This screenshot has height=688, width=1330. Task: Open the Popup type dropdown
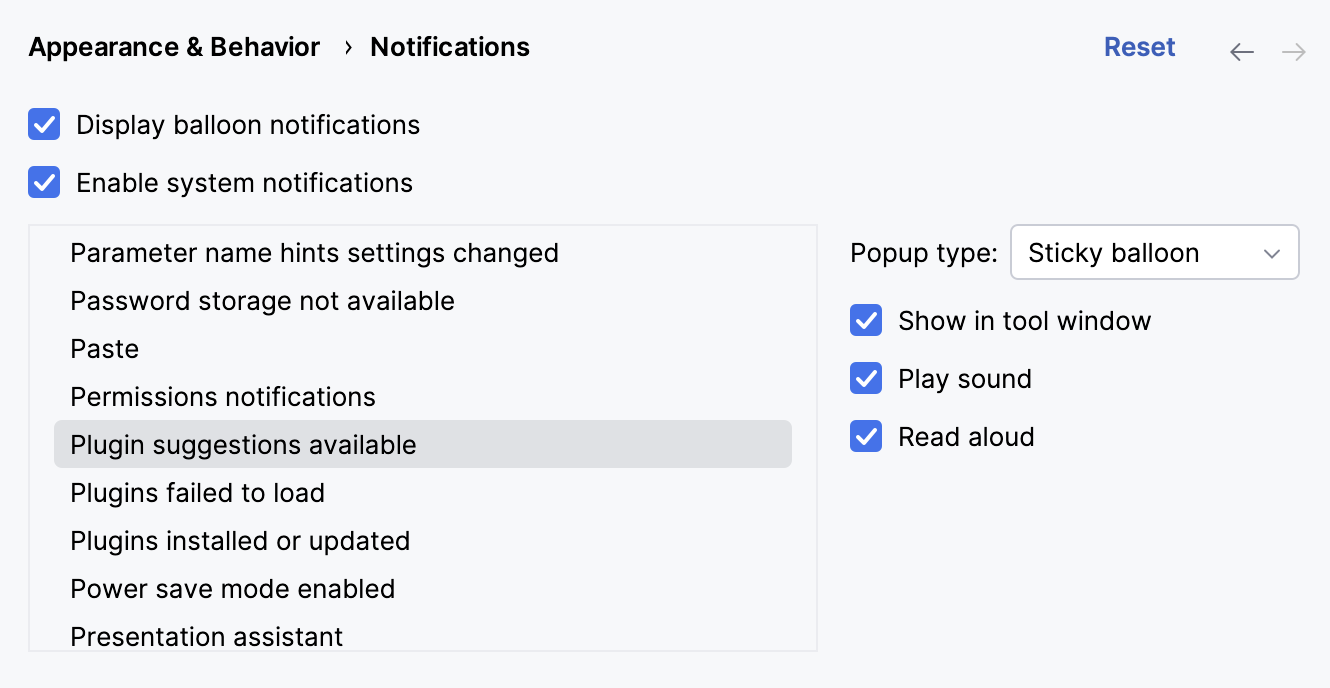point(1155,252)
